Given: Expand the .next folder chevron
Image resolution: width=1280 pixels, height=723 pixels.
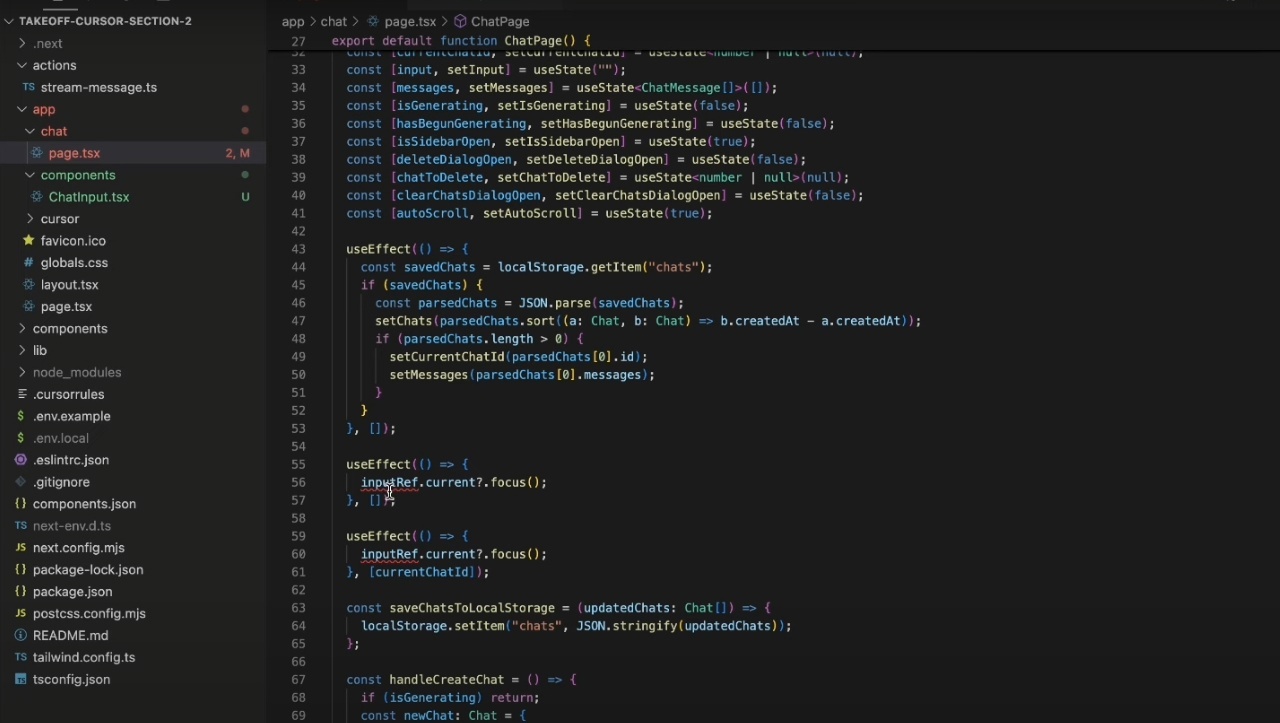Looking at the screenshot, I should click(x=22, y=44).
